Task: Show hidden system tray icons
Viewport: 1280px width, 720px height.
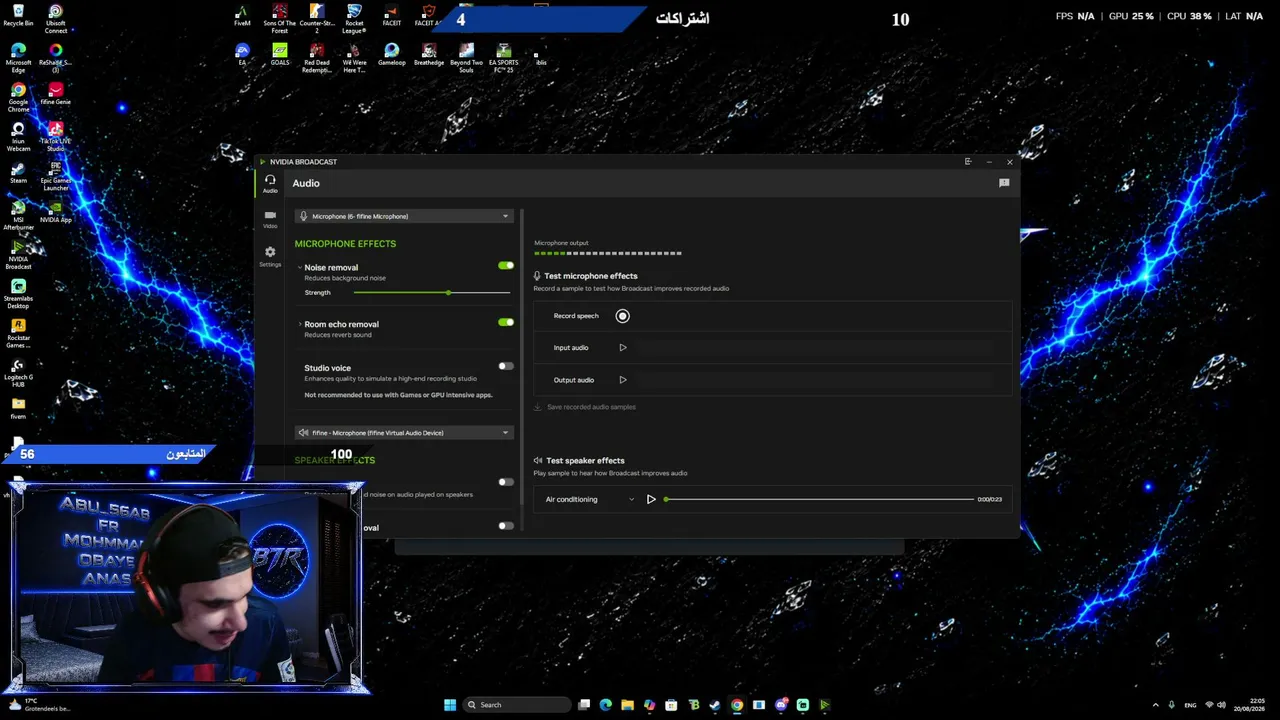Action: pyautogui.click(x=1156, y=705)
